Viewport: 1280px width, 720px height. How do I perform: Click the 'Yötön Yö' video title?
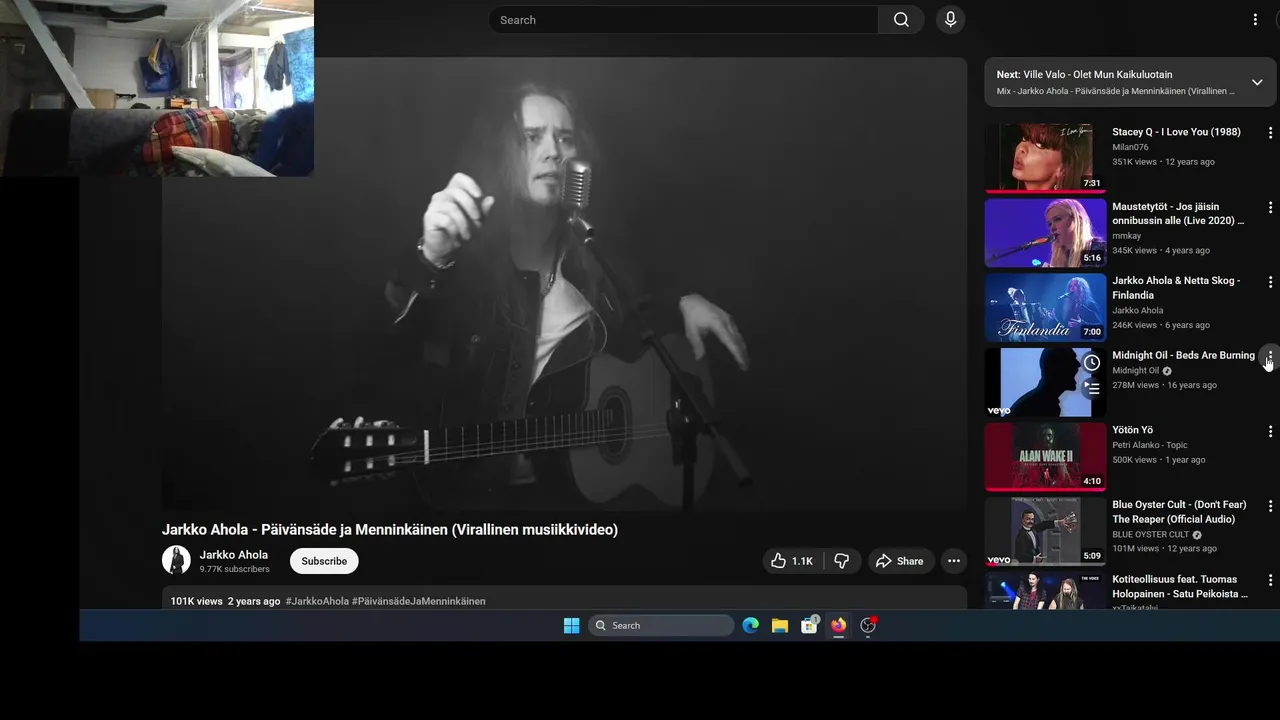pyautogui.click(x=1133, y=430)
